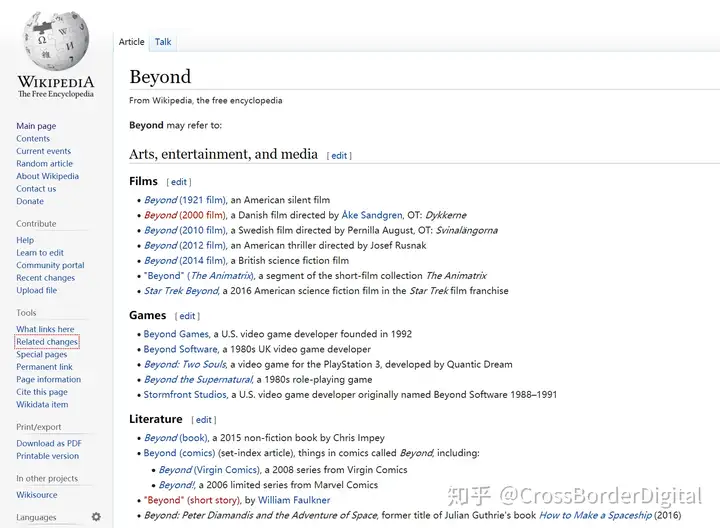Screen dimensions: 720x528
Task: Go to Contents in the sidebar
Action: coord(33,138)
